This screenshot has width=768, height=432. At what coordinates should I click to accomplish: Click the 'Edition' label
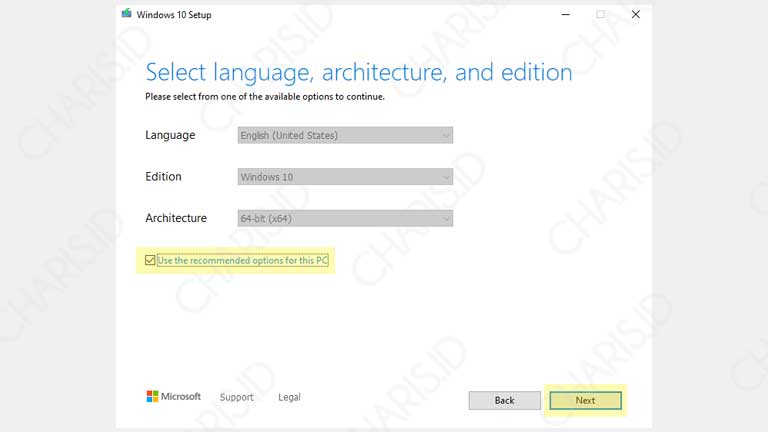[163, 176]
